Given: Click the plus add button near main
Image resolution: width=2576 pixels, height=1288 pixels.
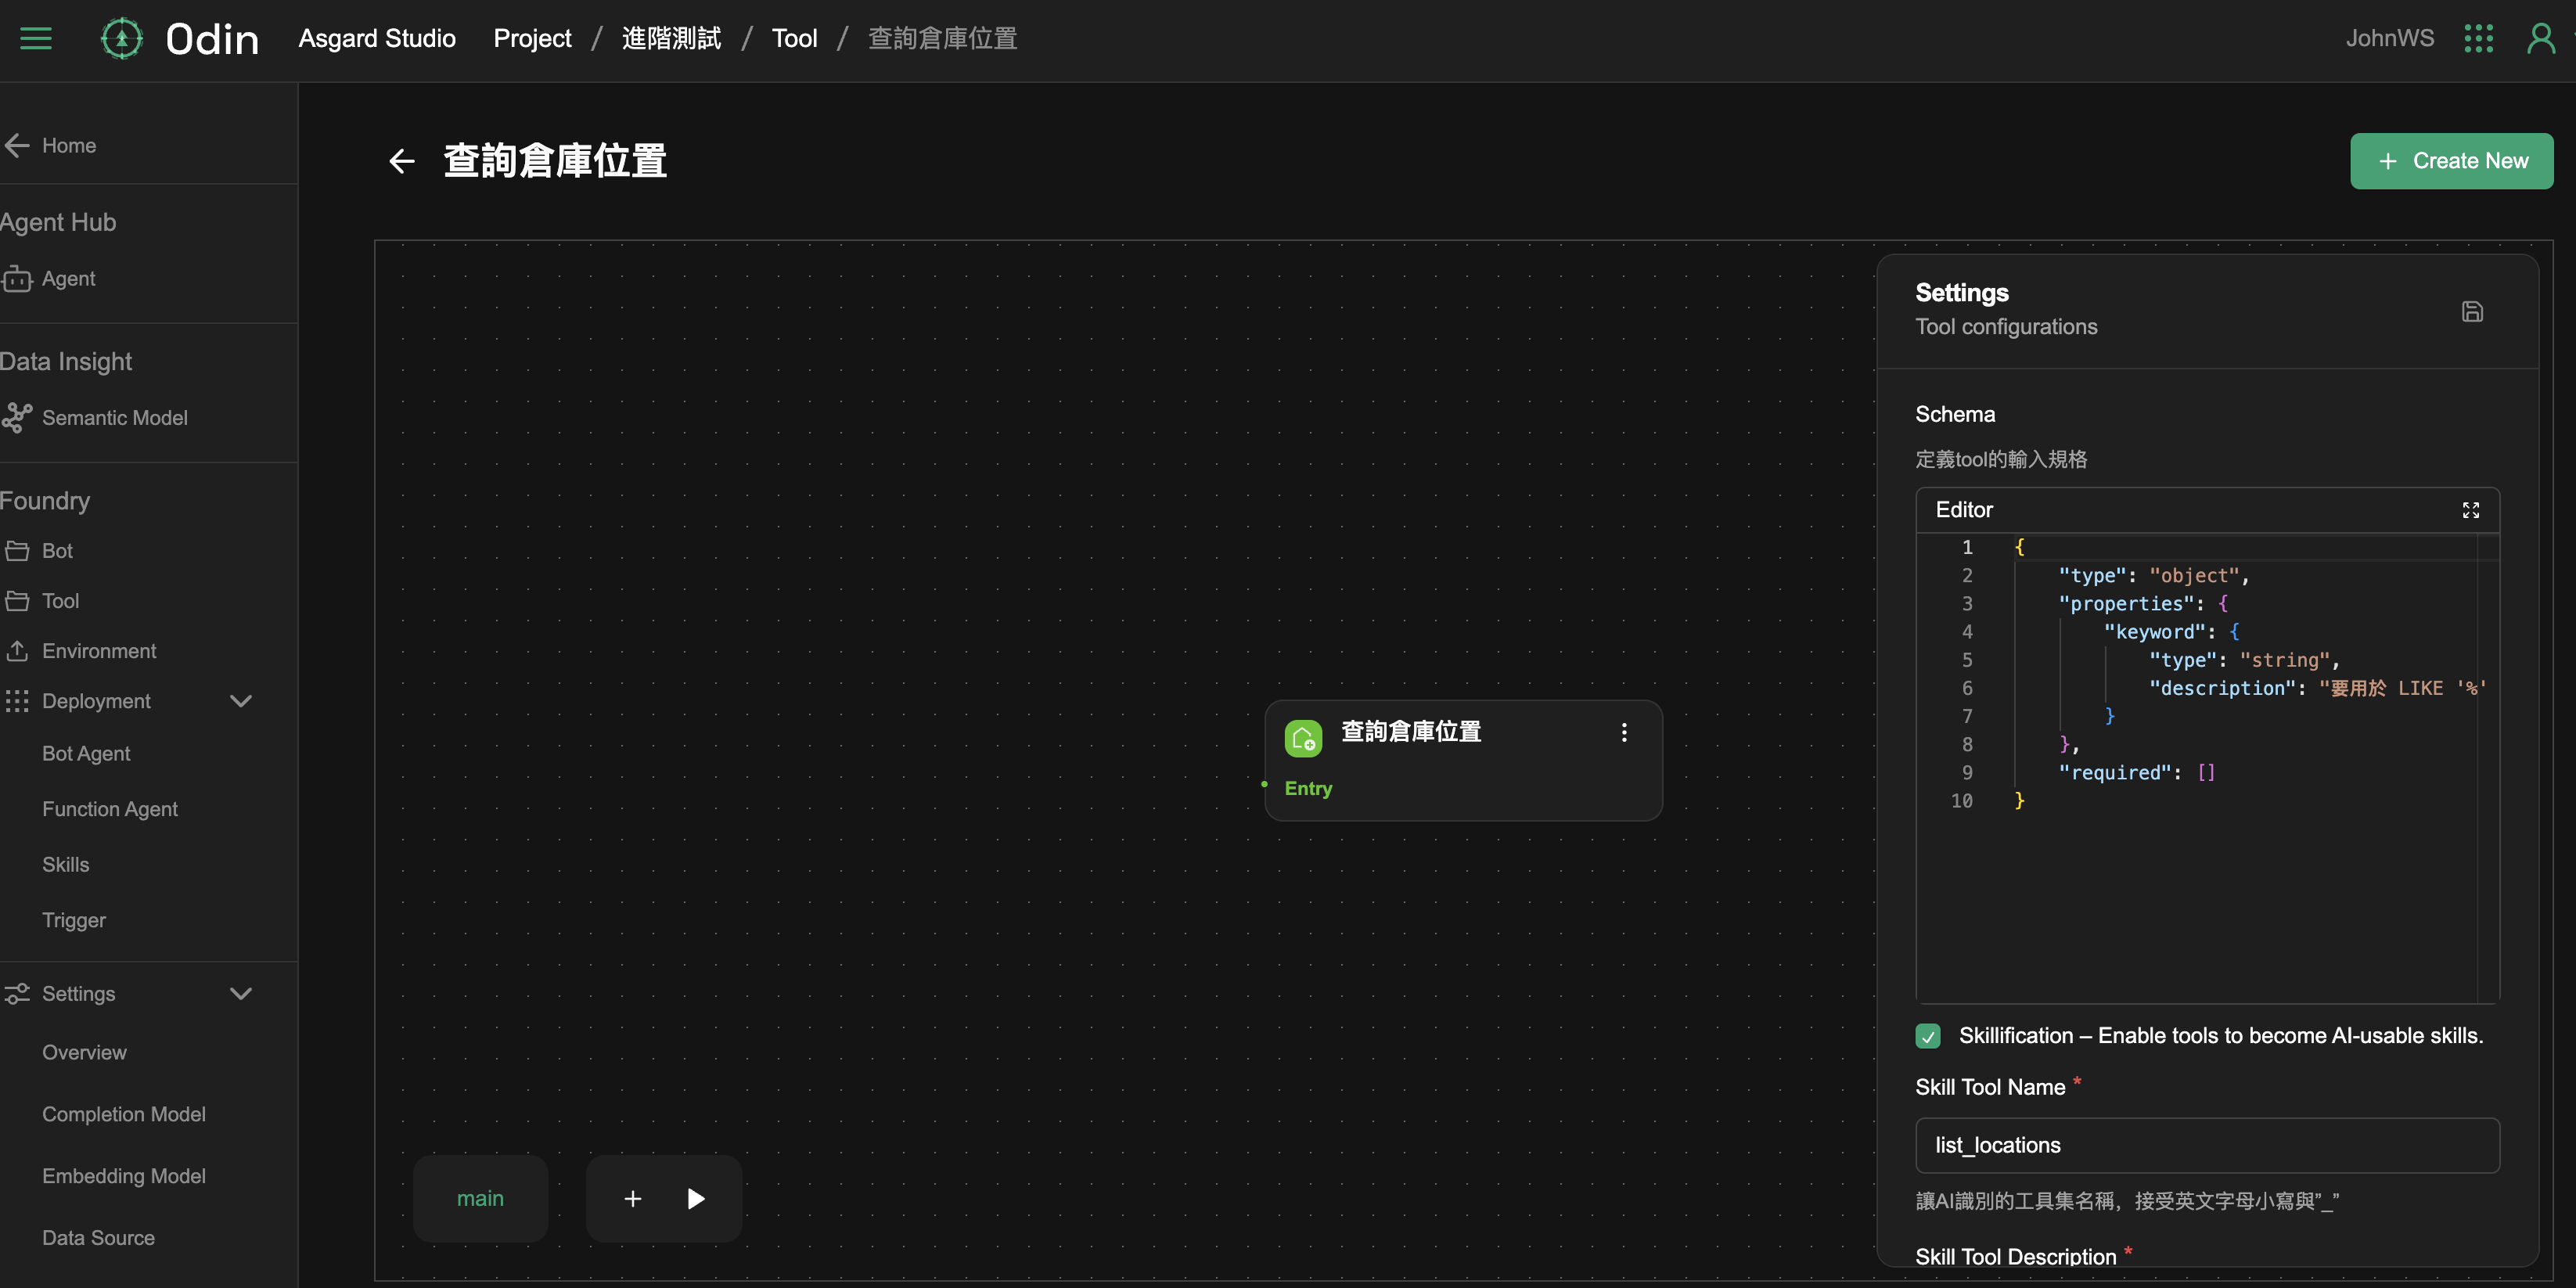Looking at the screenshot, I should pos(633,1198).
